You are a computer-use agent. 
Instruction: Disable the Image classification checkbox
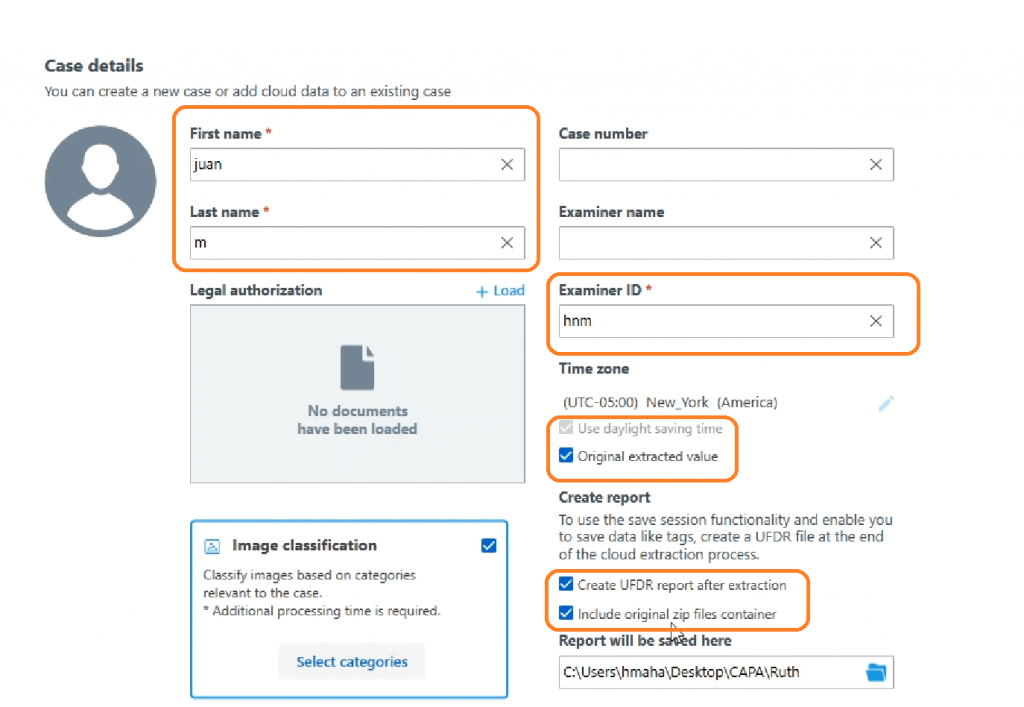coord(488,546)
